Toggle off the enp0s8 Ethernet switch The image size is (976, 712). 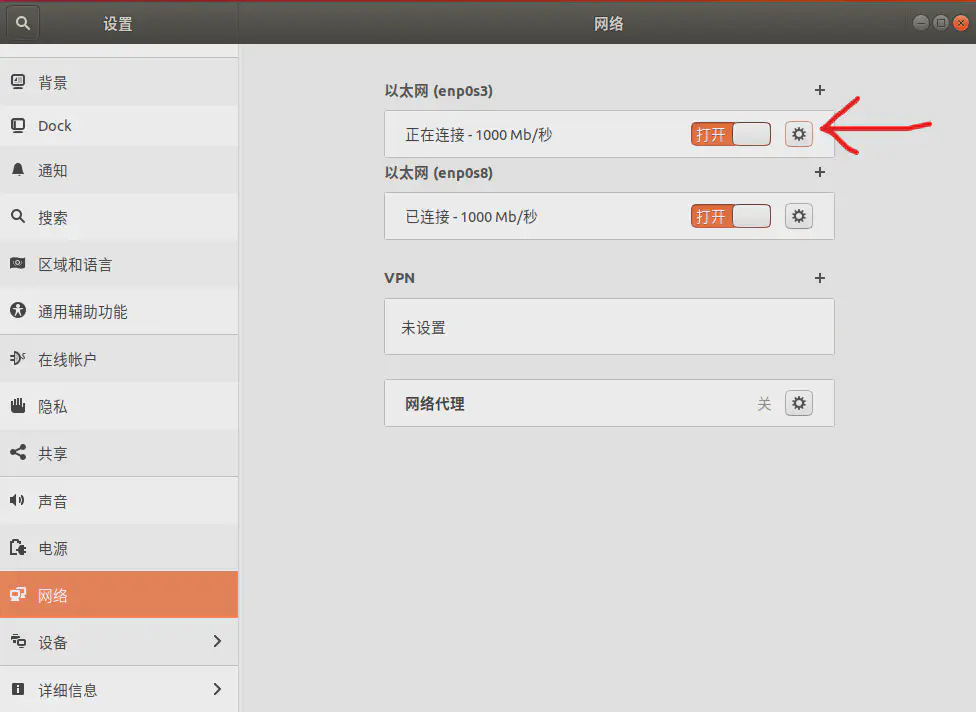tap(730, 216)
